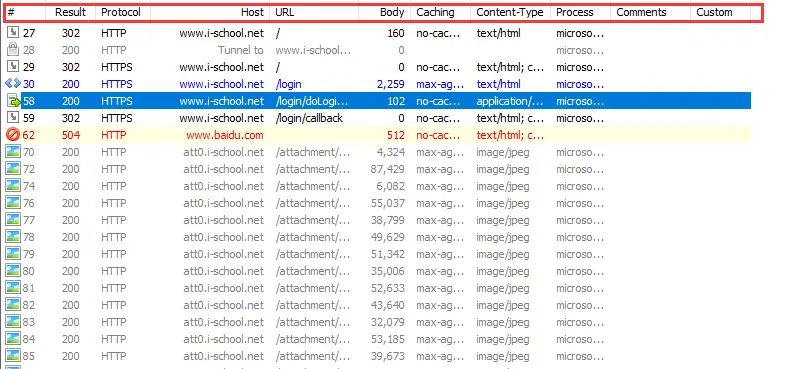Select the www.baidu.com host cell
Screen dimensions: 786x369
(225, 135)
